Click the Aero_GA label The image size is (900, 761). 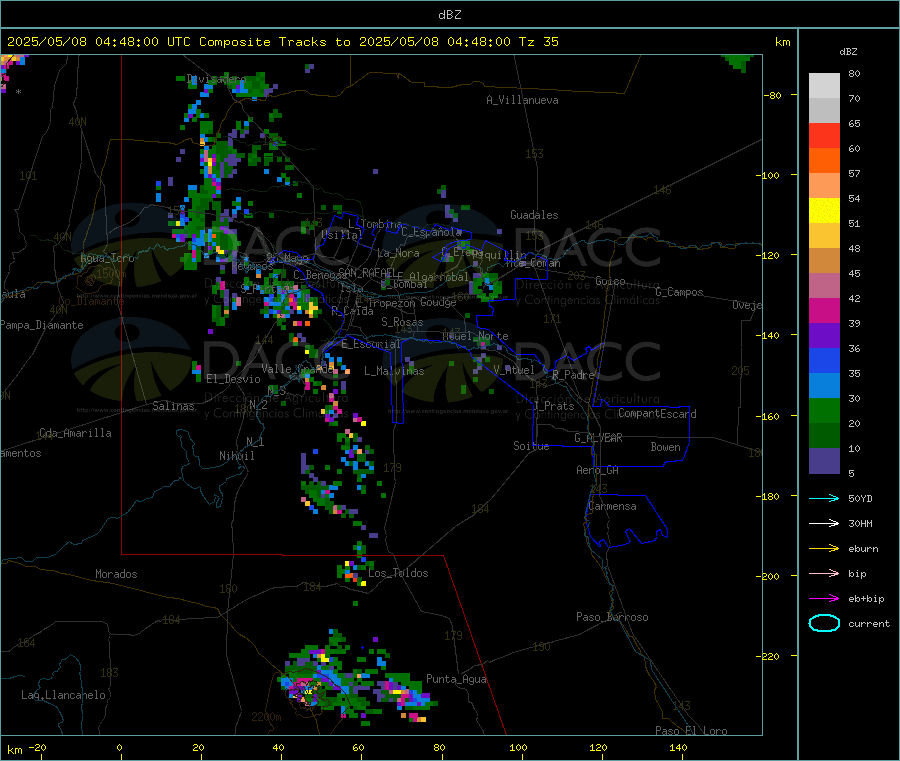pos(598,470)
